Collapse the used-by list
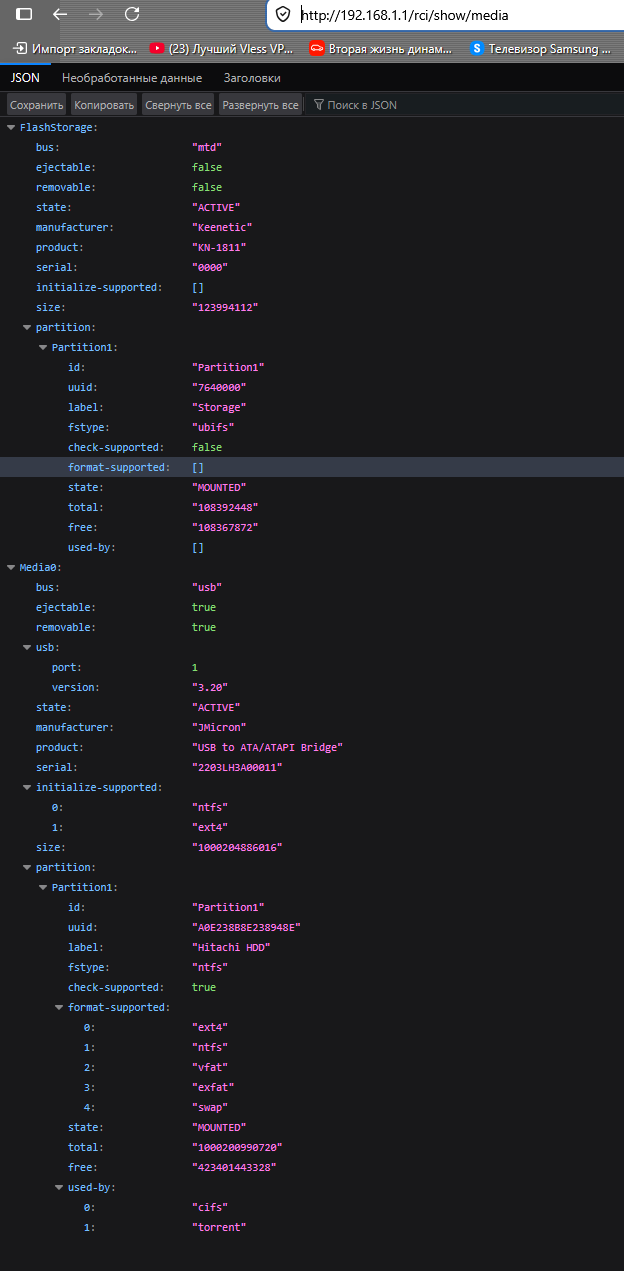The image size is (624, 1271). point(59,1188)
